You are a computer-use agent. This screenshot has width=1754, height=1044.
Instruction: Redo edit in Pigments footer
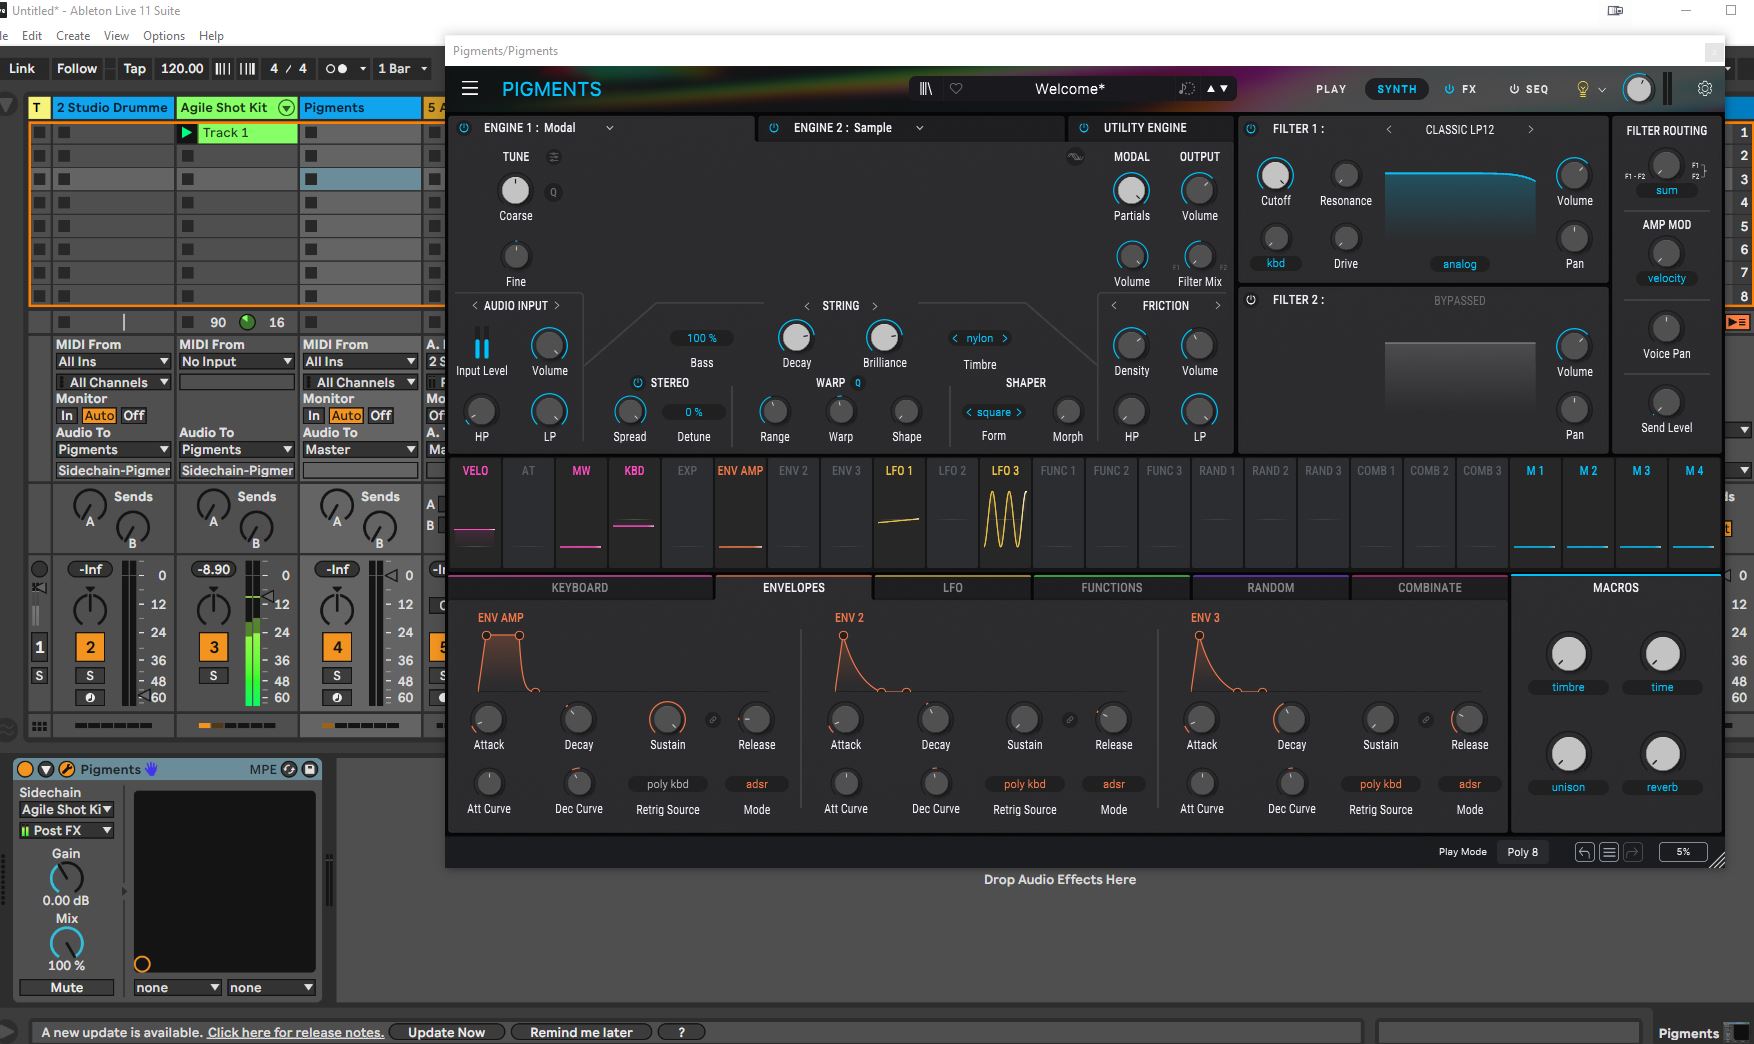click(x=1632, y=852)
